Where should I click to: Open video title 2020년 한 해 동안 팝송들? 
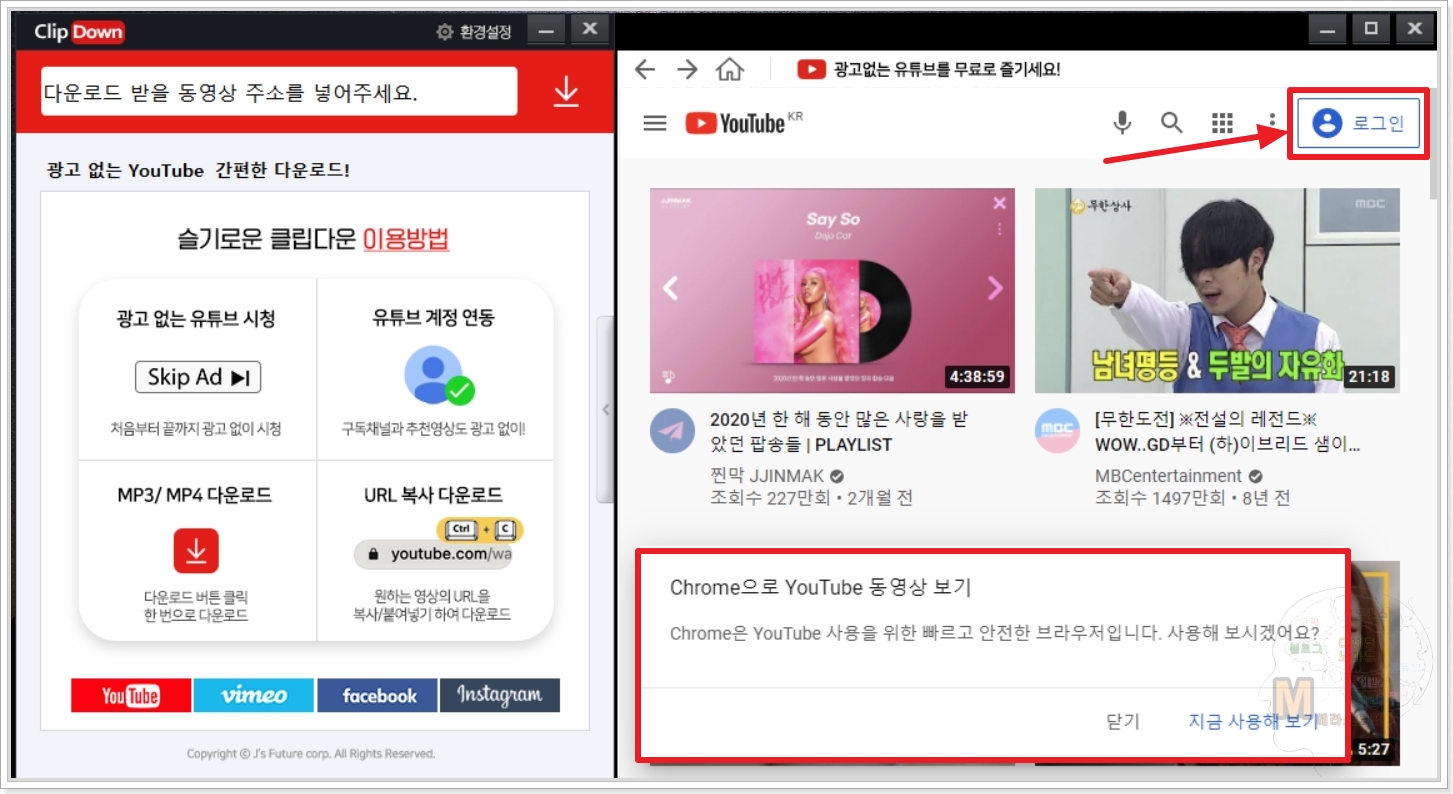pyautogui.click(x=839, y=432)
